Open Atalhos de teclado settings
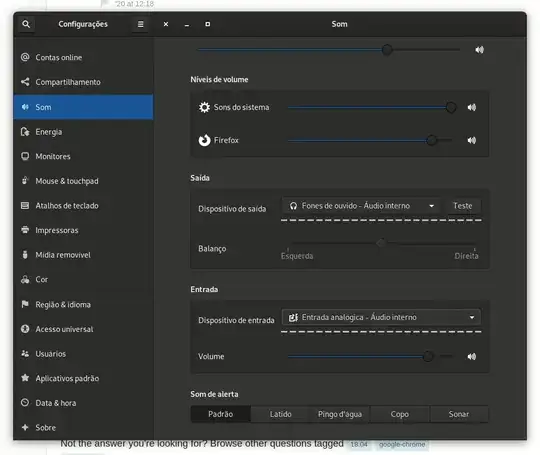 coord(83,206)
